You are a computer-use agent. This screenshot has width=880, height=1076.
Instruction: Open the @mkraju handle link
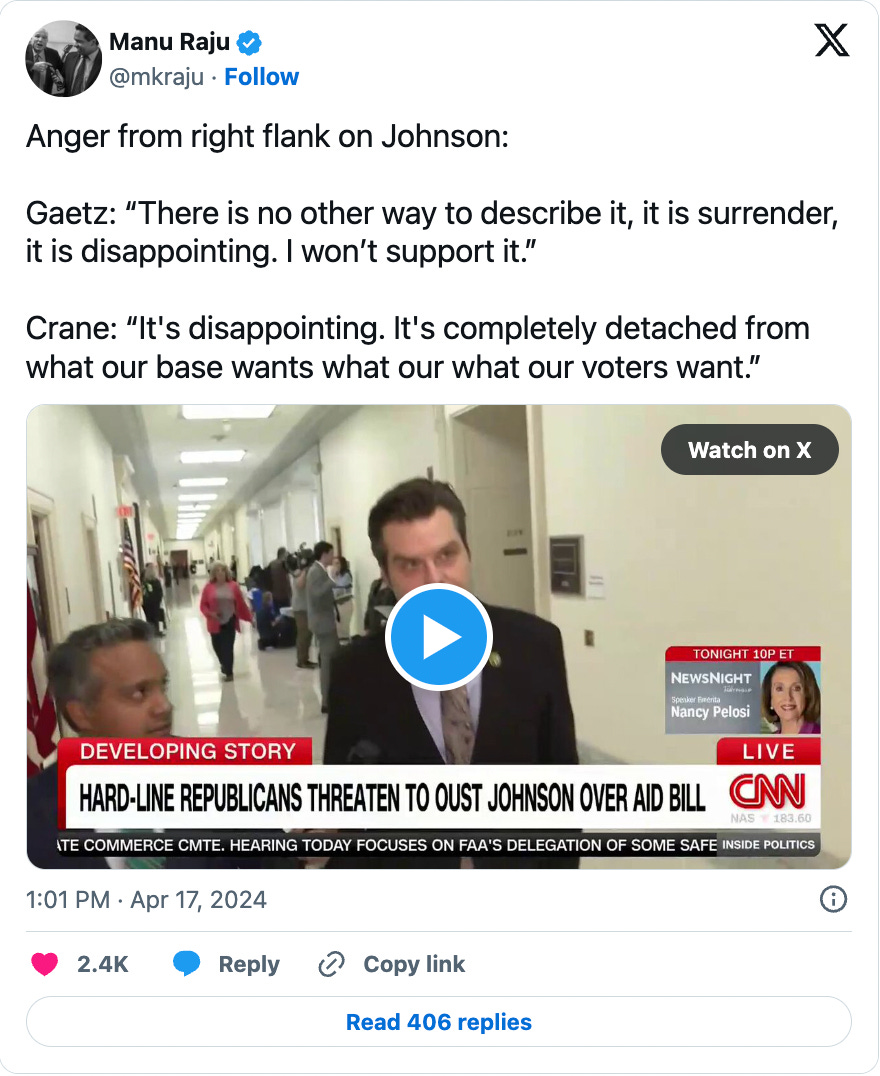pos(157,77)
